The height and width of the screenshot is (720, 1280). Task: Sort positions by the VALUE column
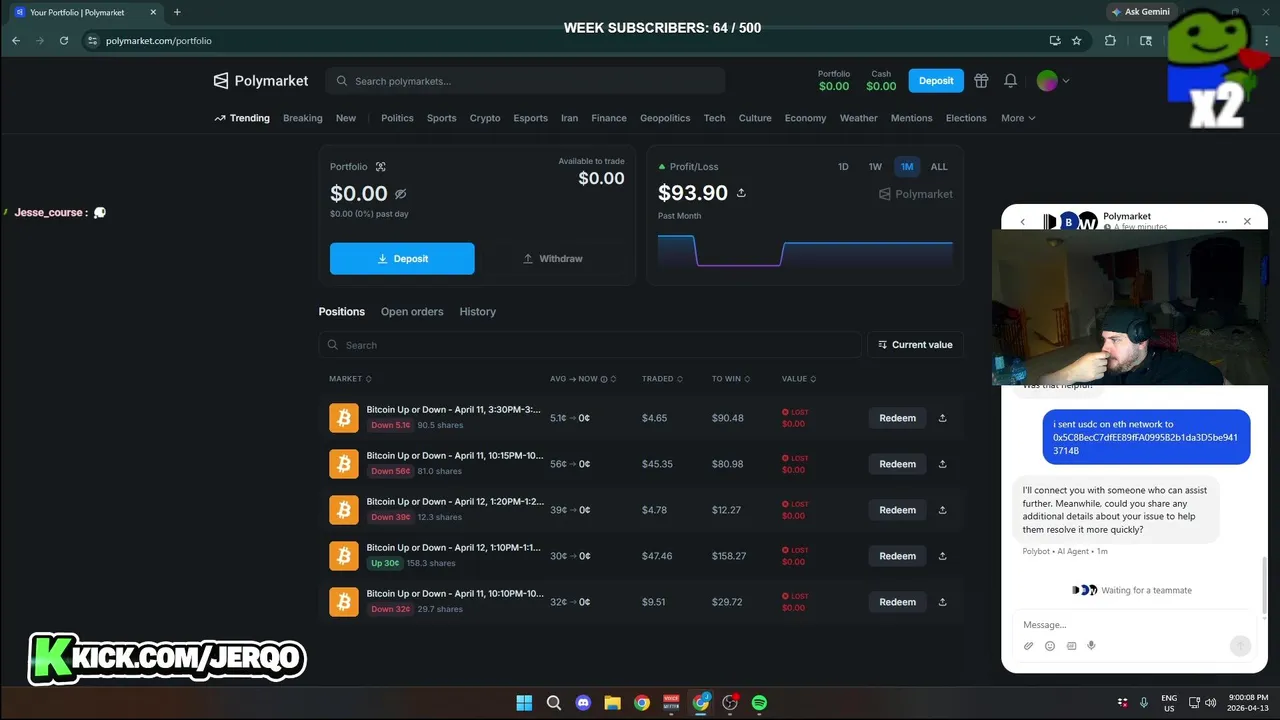799,379
